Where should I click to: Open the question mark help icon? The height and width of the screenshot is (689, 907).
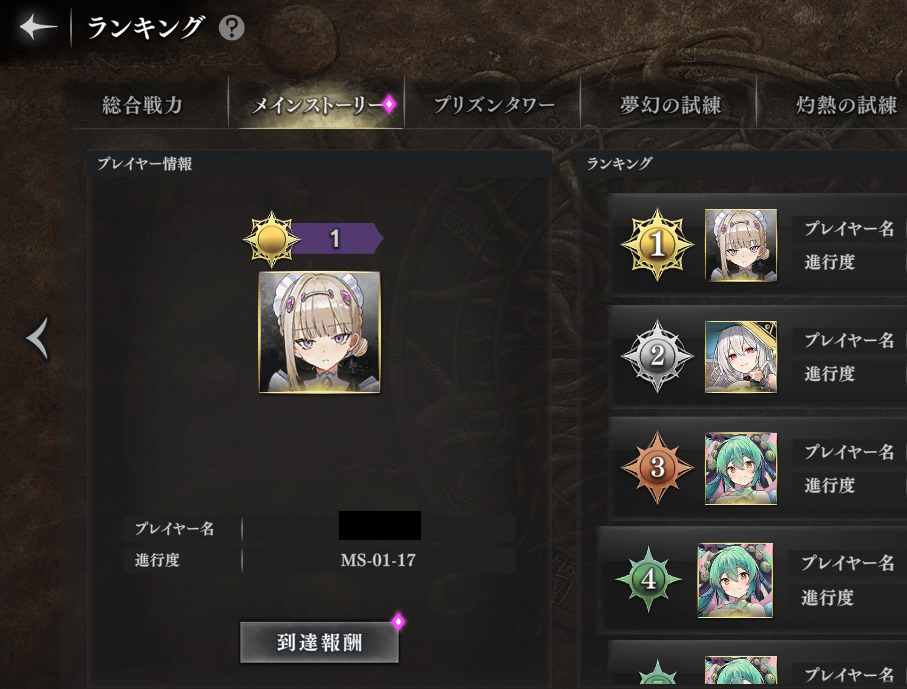tap(231, 27)
